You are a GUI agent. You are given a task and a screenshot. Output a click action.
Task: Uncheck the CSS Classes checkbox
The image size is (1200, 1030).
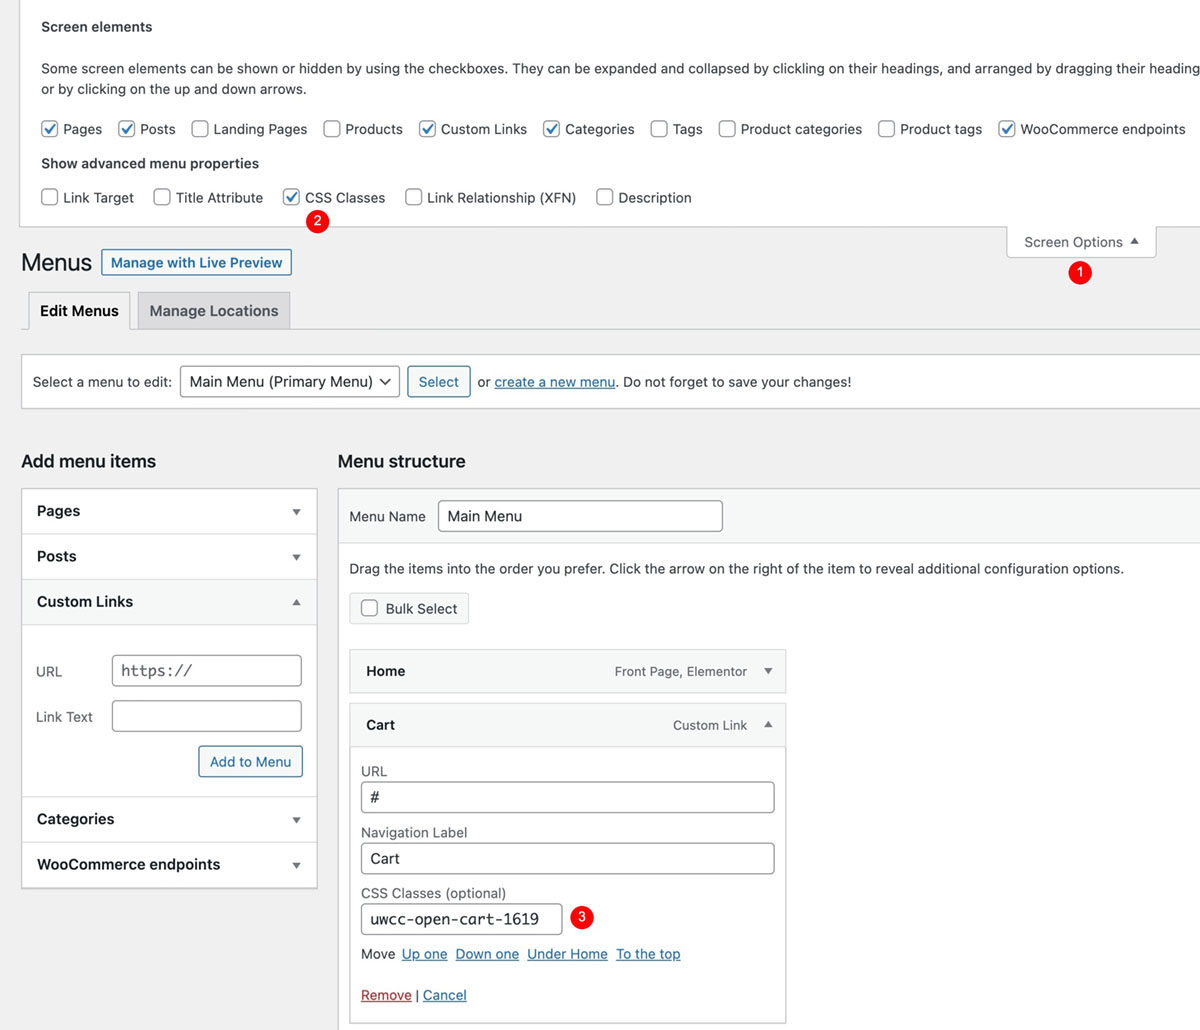(291, 197)
